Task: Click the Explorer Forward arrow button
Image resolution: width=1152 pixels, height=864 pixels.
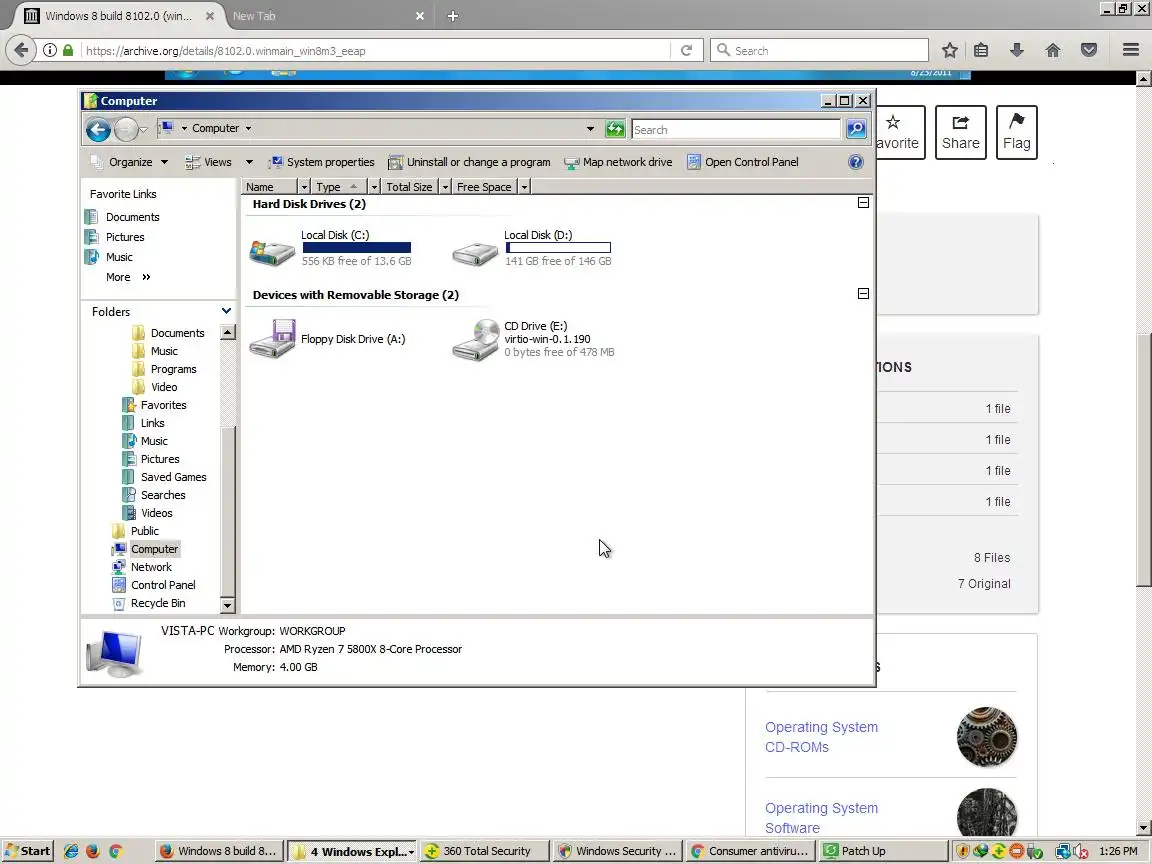Action: pyautogui.click(x=126, y=130)
